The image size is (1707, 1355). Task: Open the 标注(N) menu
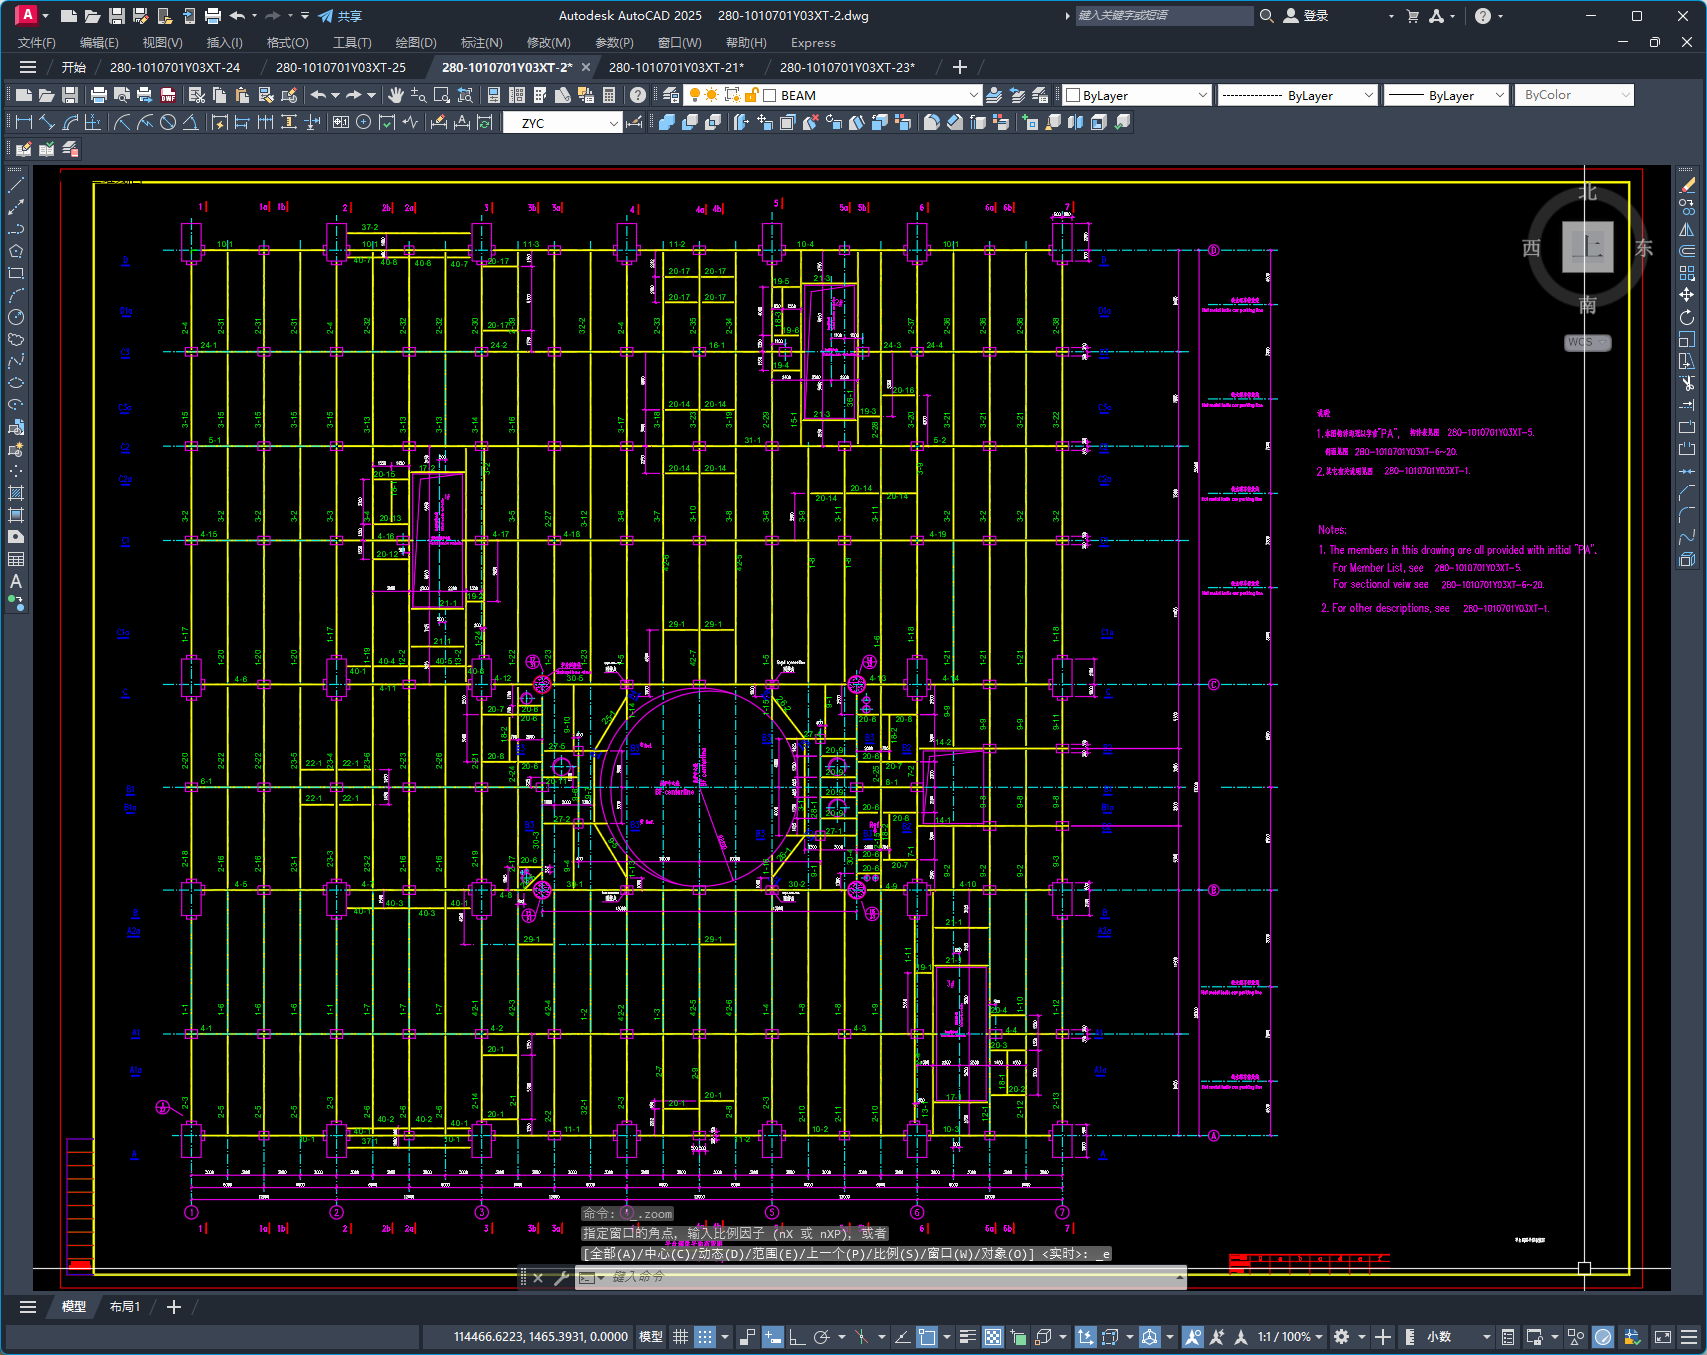pos(481,43)
